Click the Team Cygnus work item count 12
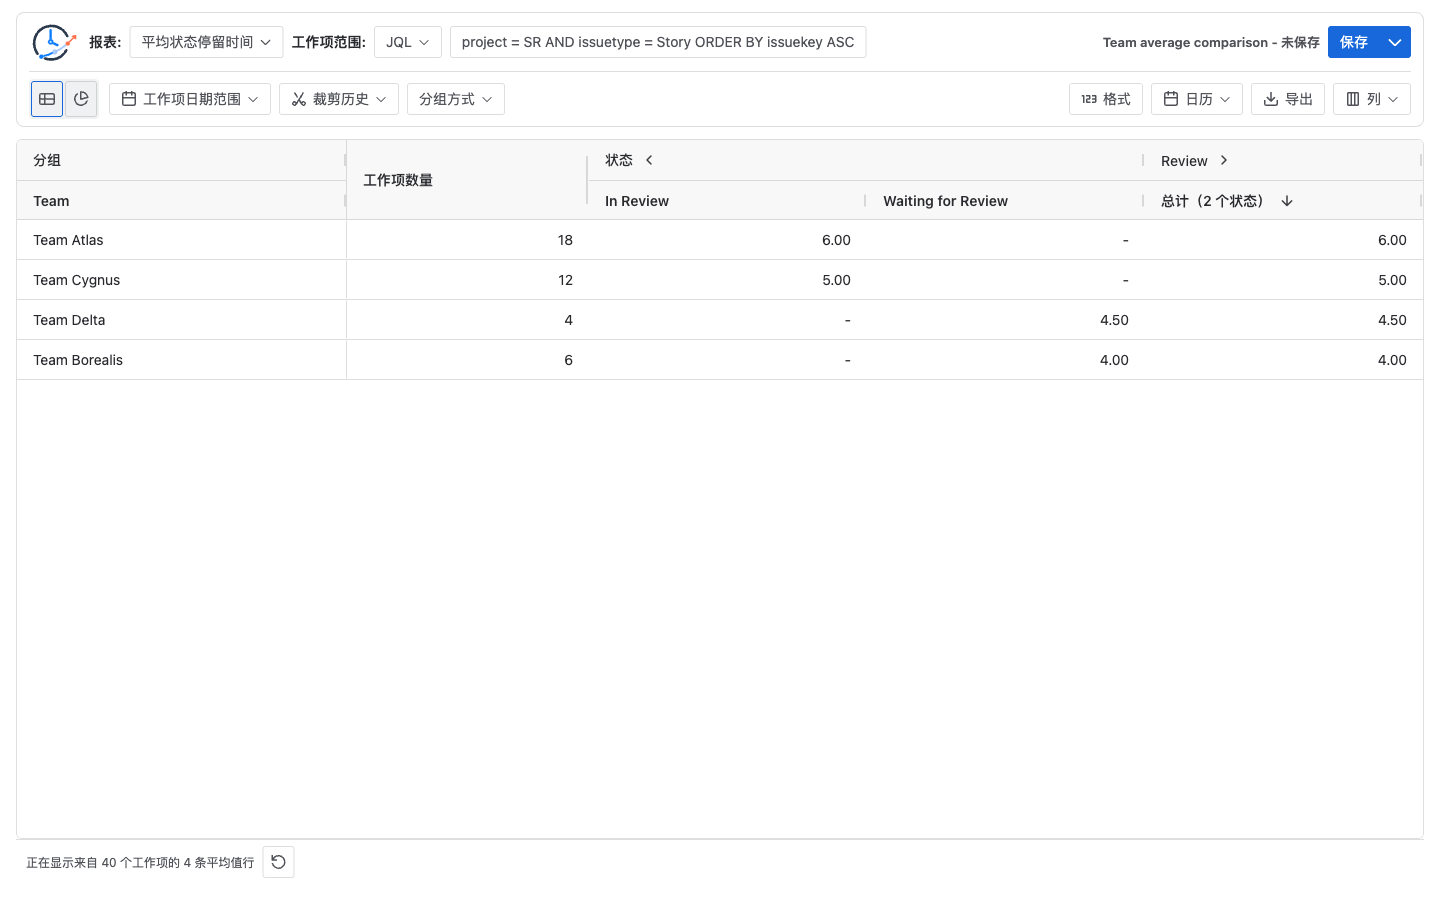The image size is (1440, 900). [565, 280]
